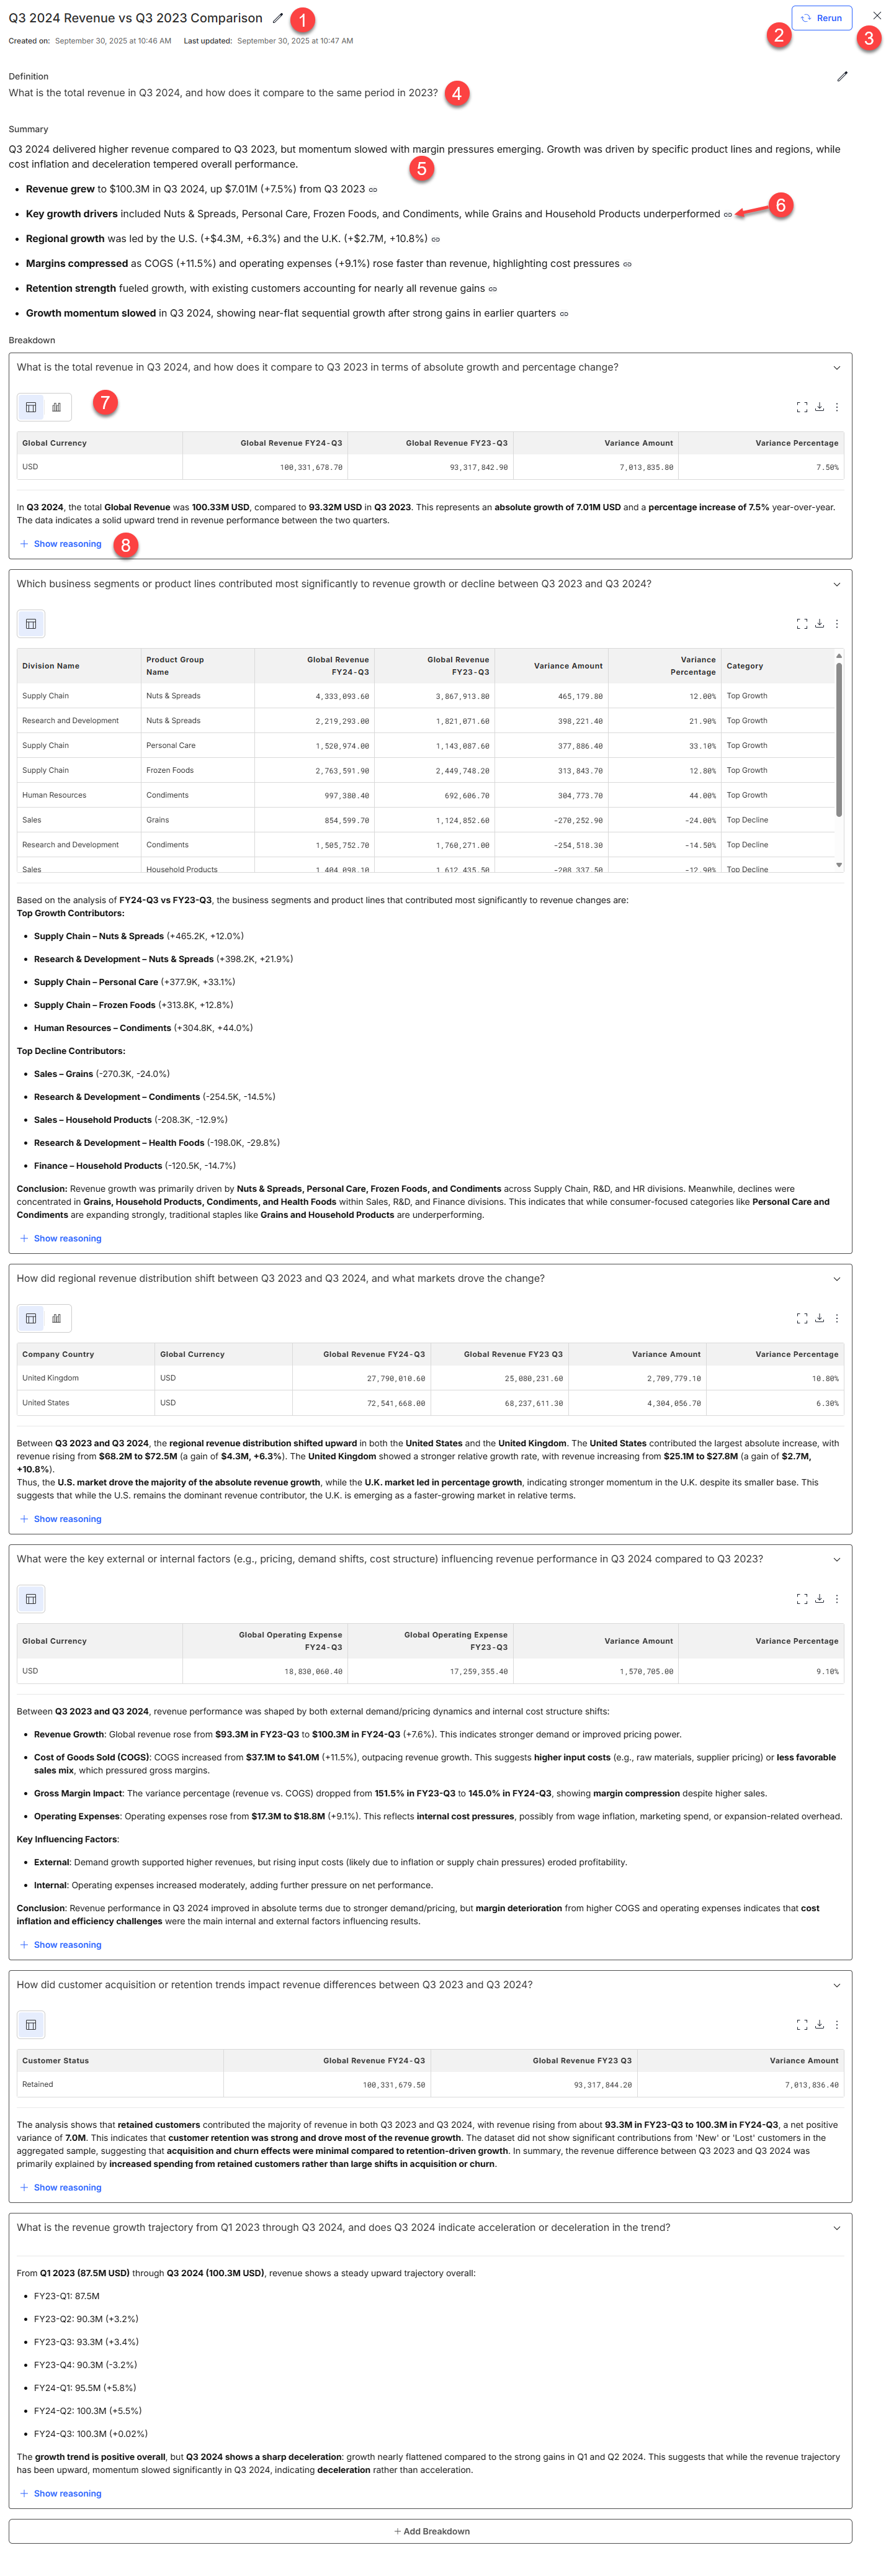
Task: Open more options menu for the operating expense table
Action: (x=837, y=1599)
